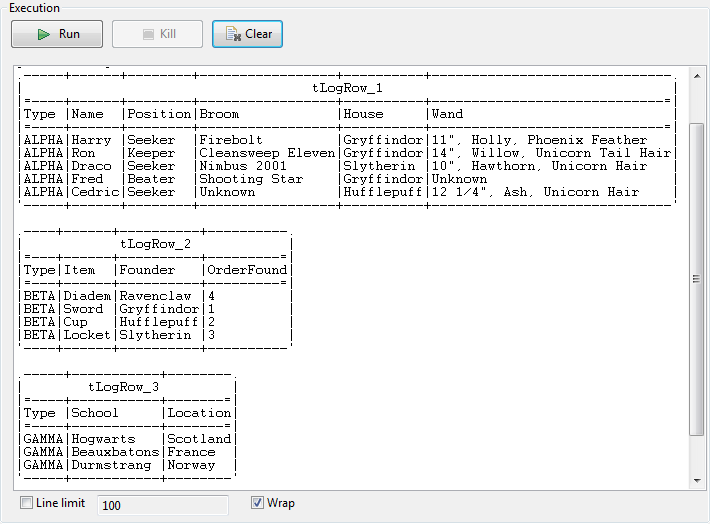Click the Nimbus 2001 cell
This screenshot has height=524, width=710.
point(243,166)
